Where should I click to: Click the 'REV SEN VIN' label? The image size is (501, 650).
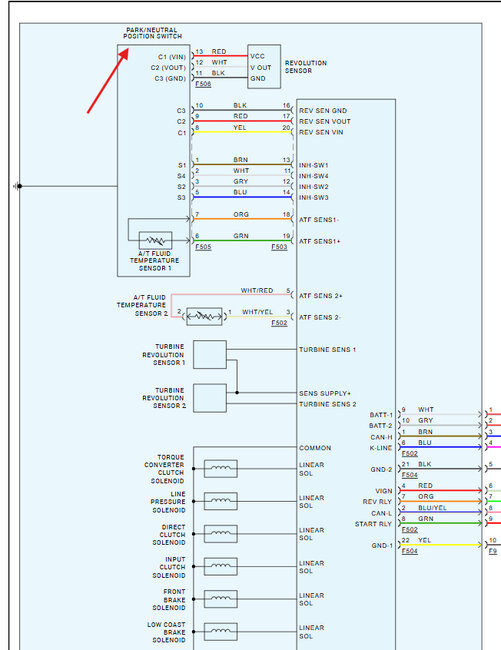point(321,132)
